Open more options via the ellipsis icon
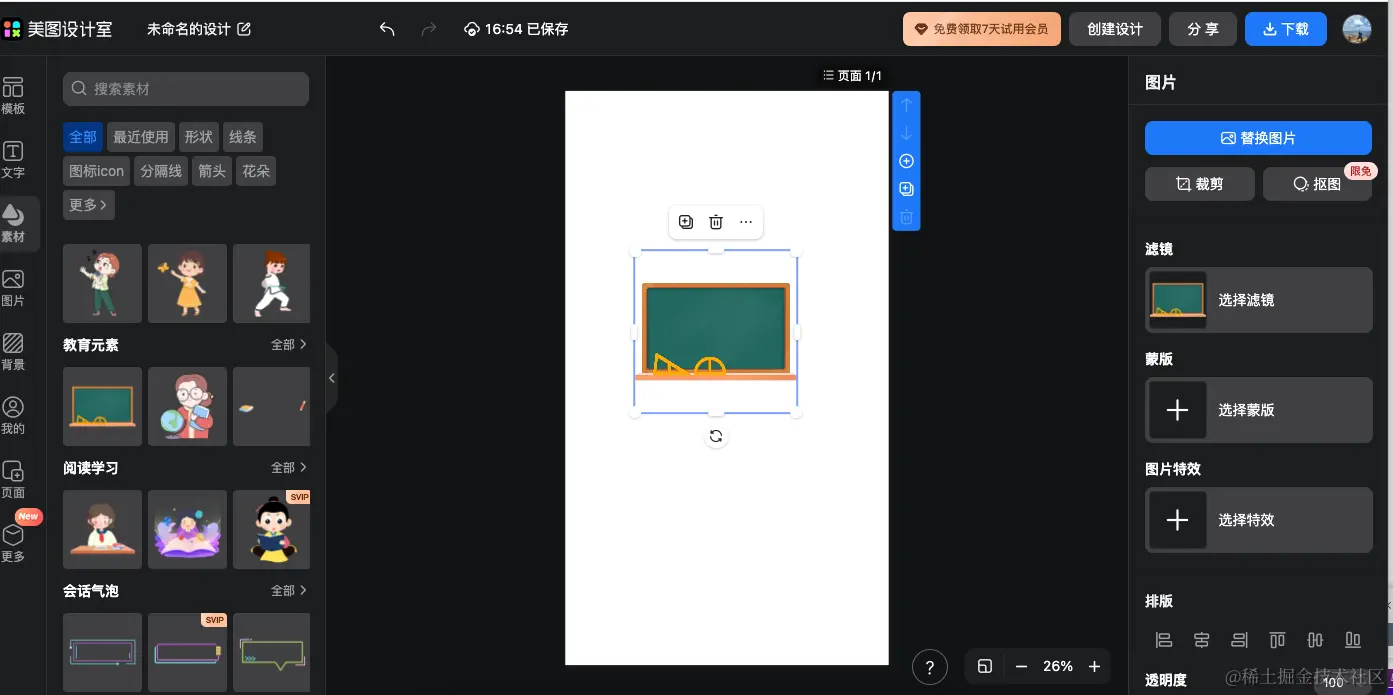This screenshot has width=1393, height=695. click(745, 221)
